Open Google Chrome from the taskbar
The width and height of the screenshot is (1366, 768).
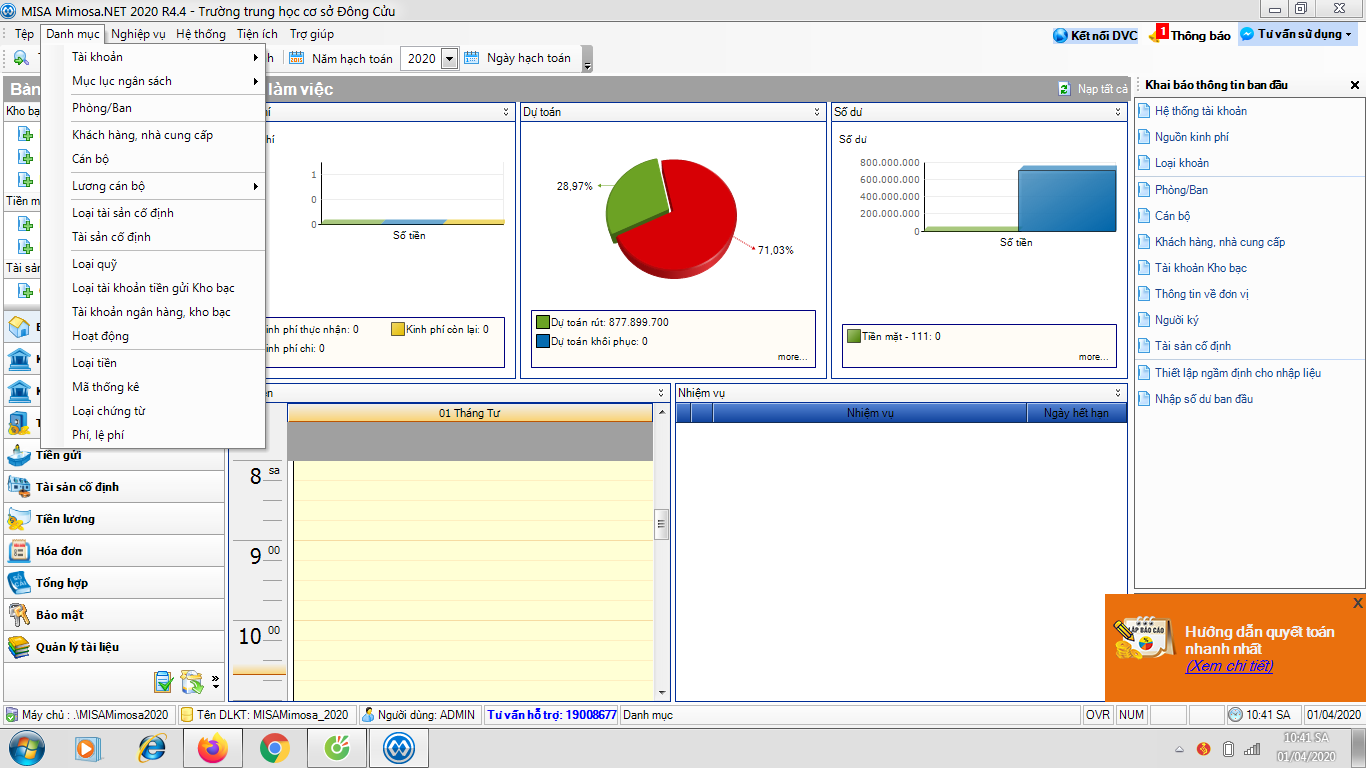pyautogui.click(x=275, y=748)
